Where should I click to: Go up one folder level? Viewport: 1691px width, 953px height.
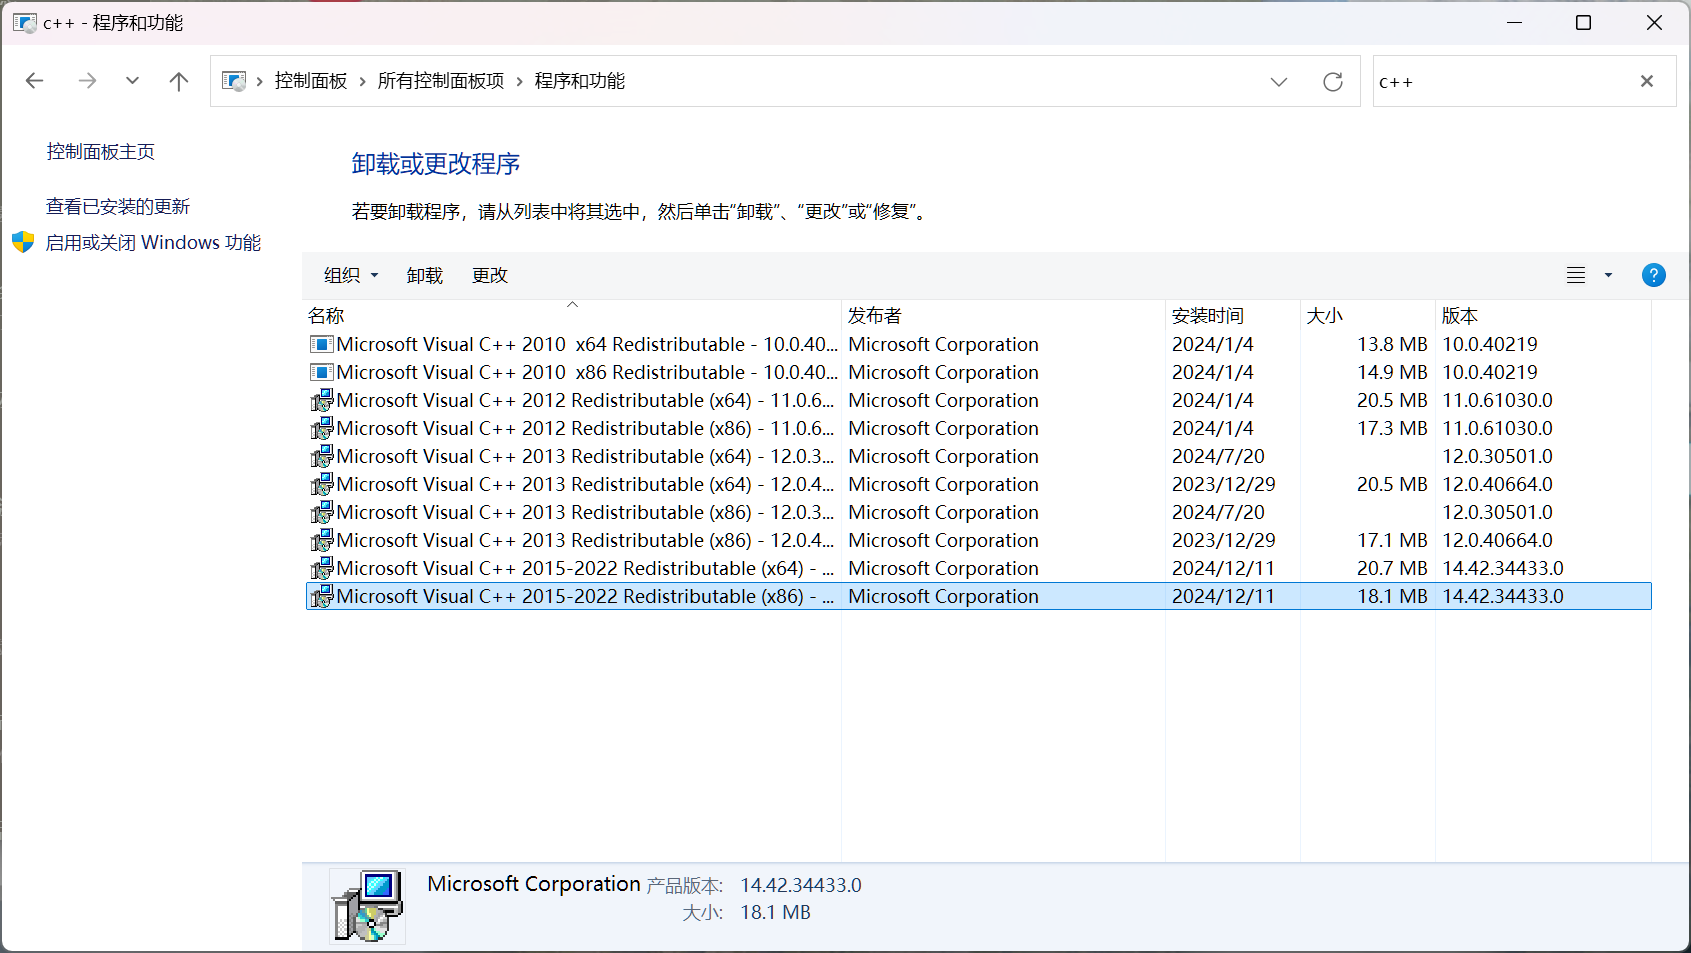[x=179, y=81]
